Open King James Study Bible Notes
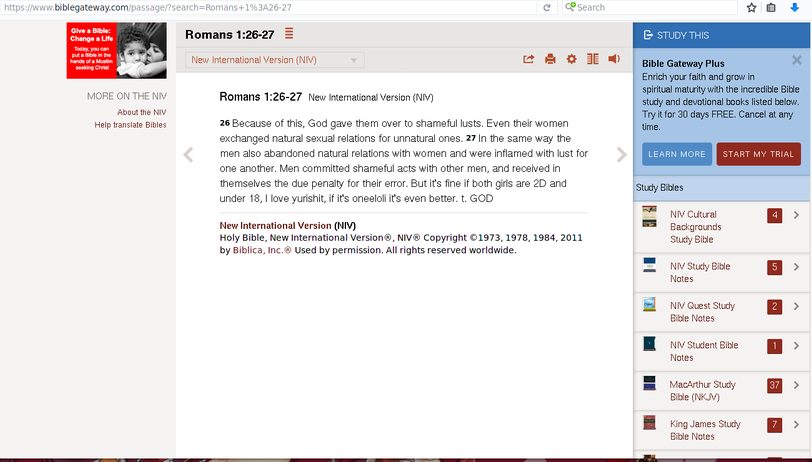Screen dimensions: 812x462 pos(705,430)
